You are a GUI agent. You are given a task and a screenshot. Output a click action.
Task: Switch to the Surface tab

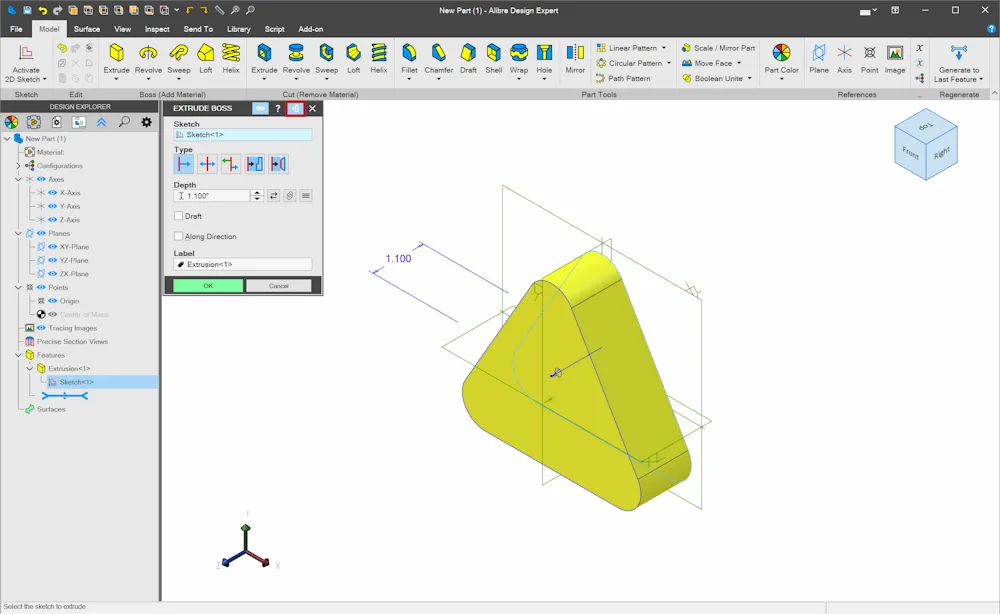click(87, 29)
